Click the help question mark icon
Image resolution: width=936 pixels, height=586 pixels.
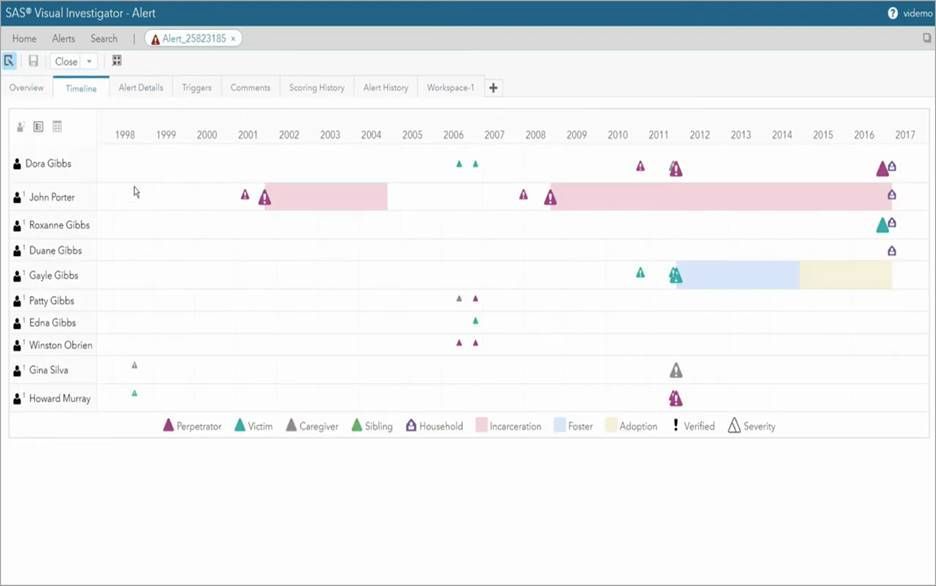click(892, 13)
